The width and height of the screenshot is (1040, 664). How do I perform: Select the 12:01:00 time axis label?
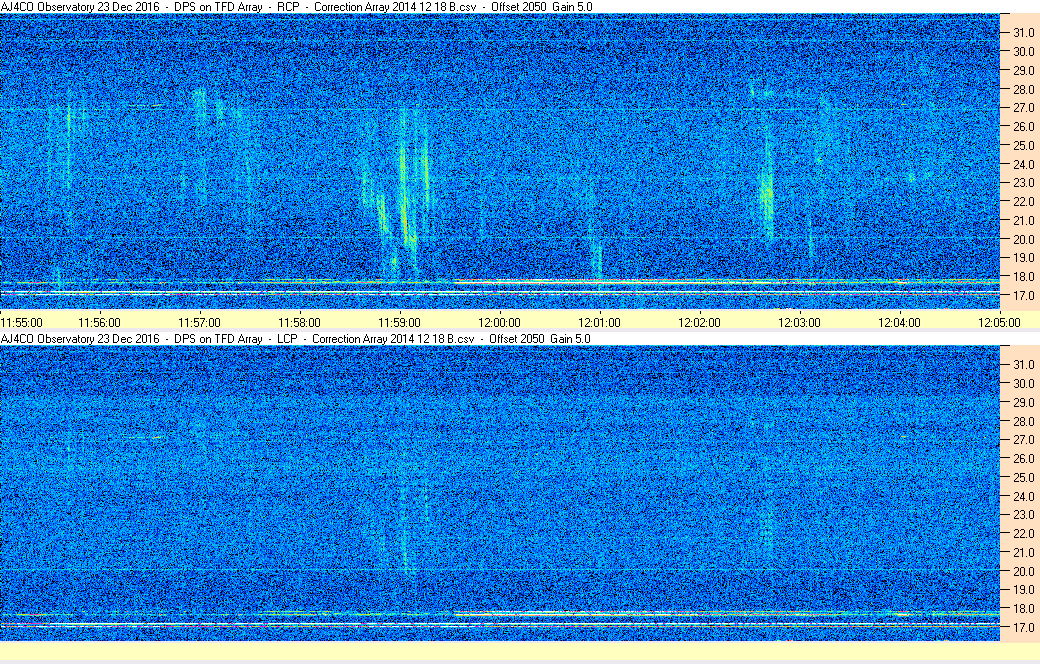point(600,323)
